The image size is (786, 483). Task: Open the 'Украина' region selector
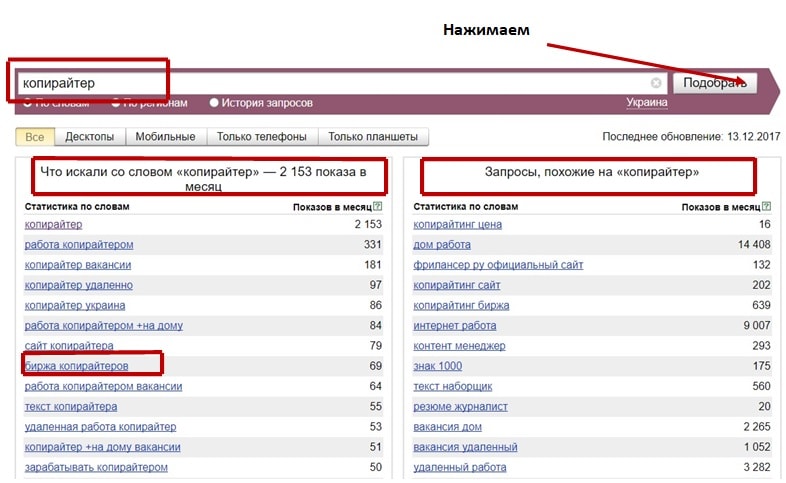(647, 103)
